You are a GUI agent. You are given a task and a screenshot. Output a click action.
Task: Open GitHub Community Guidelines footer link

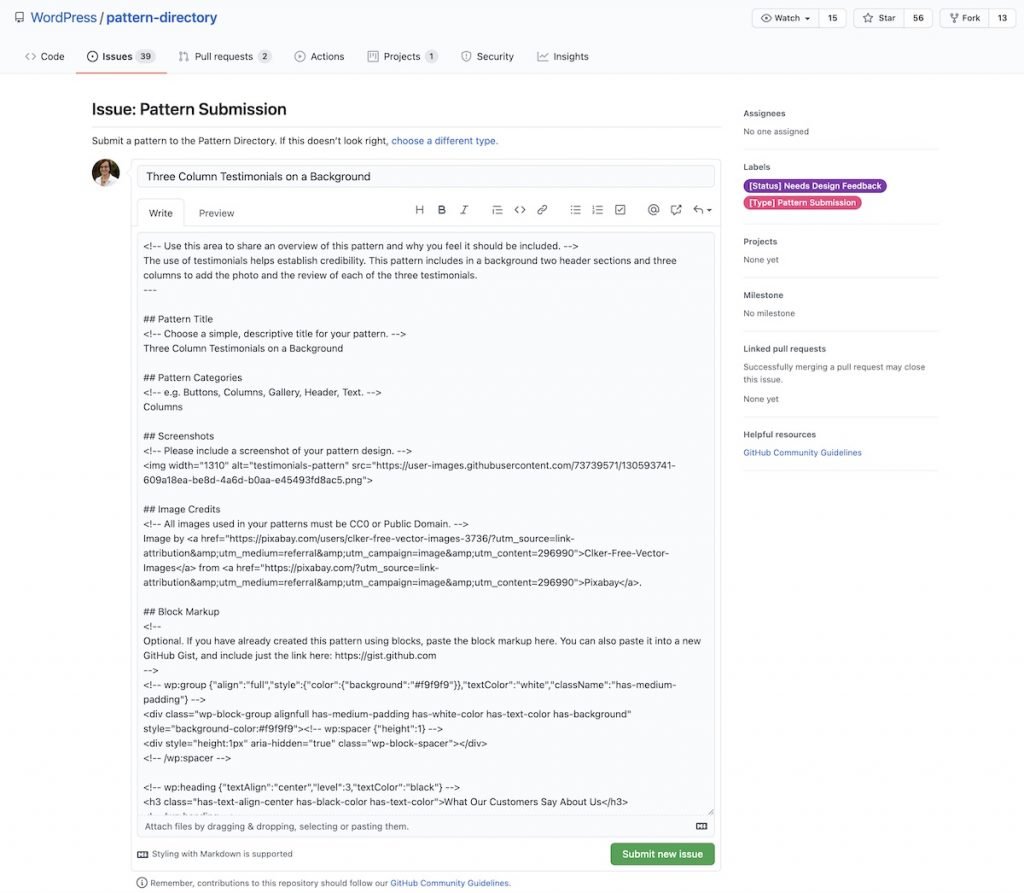450,883
